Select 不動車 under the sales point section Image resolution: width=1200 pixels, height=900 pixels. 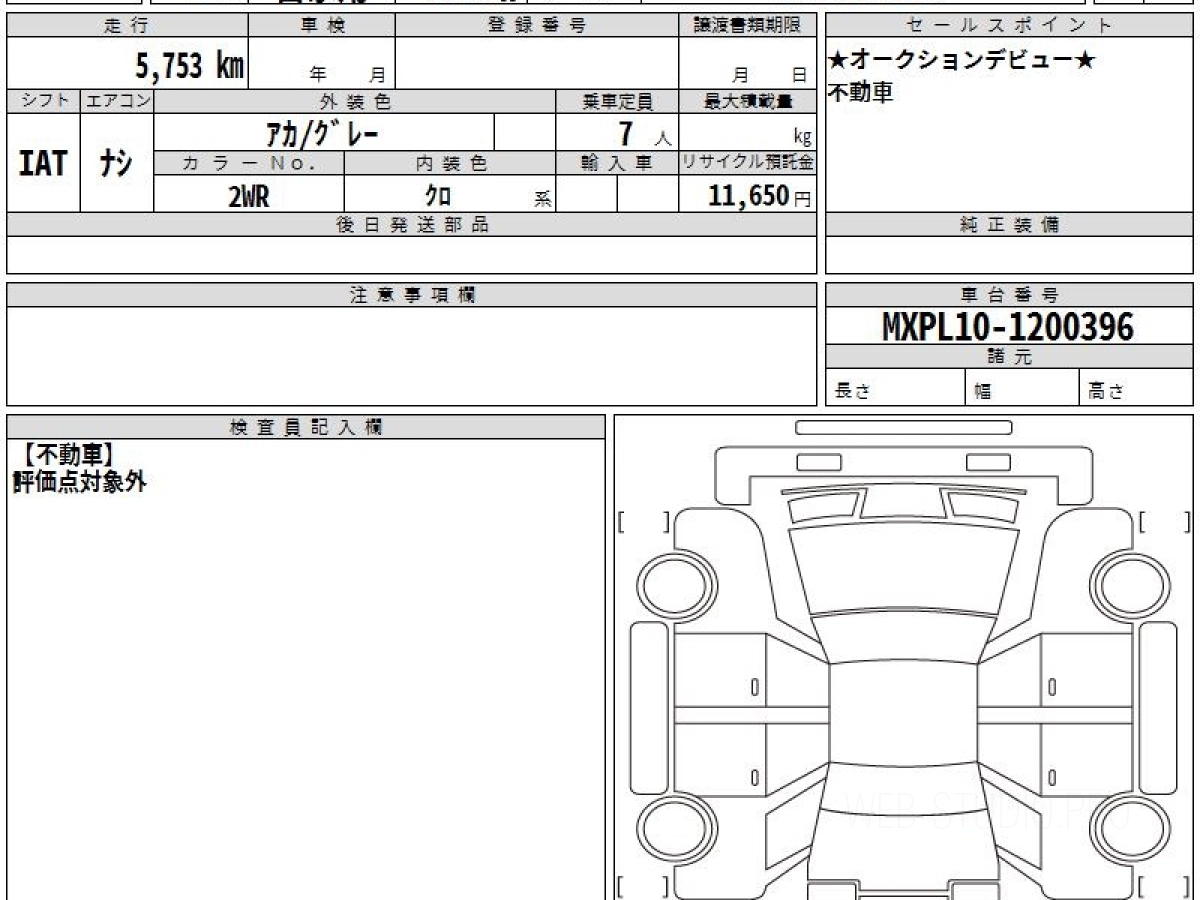click(x=861, y=93)
